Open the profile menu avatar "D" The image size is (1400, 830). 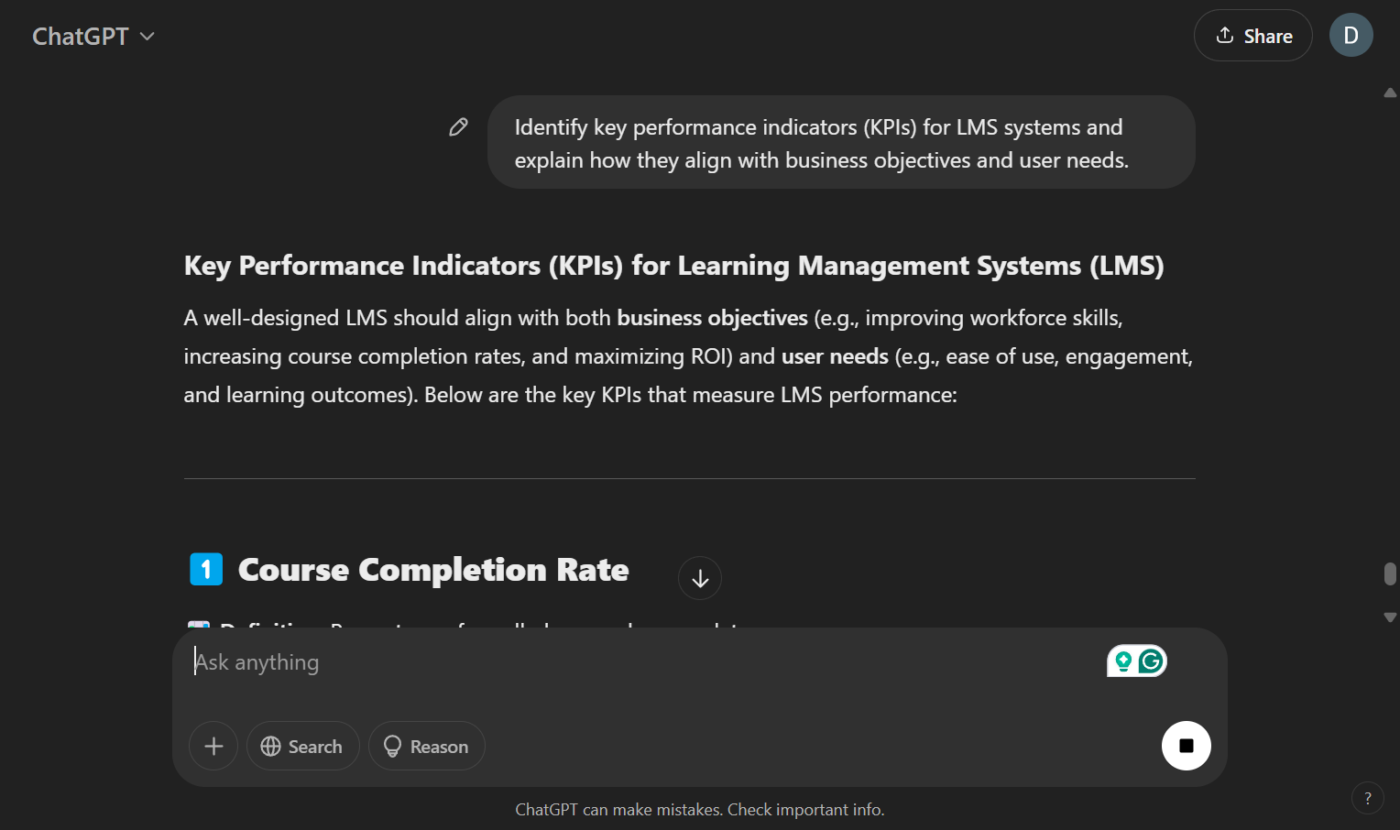tap(1350, 36)
